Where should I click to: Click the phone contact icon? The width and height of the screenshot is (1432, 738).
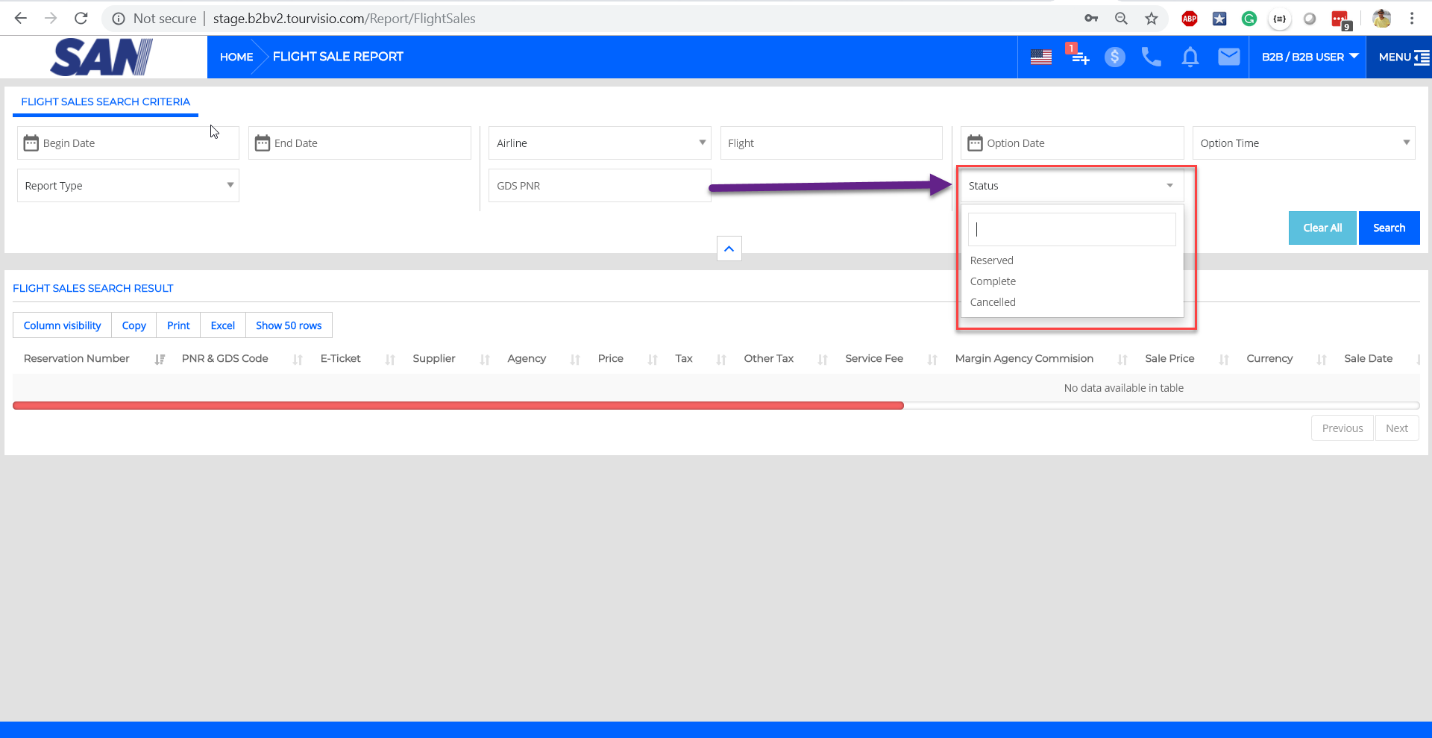click(x=1152, y=57)
